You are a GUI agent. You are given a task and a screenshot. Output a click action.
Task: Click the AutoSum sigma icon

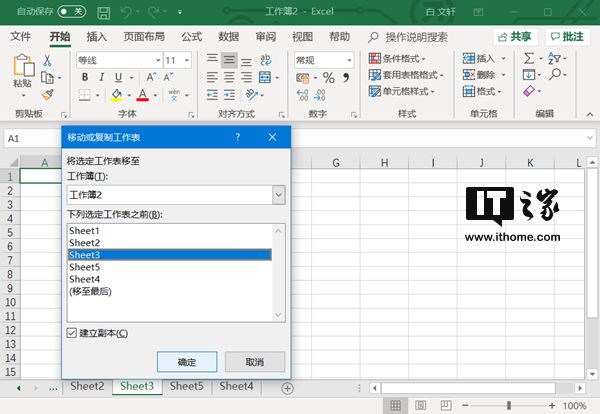click(x=529, y=59)
